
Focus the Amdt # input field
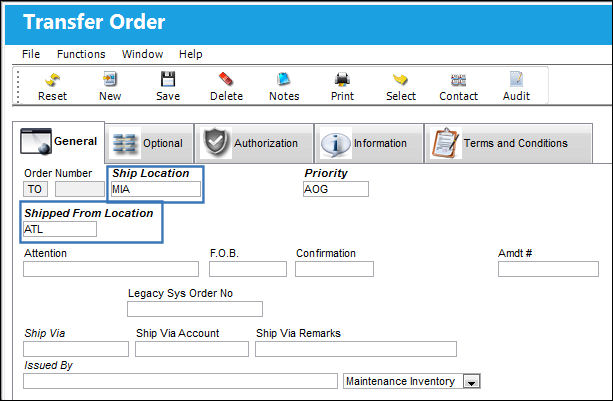click(548, 269)
